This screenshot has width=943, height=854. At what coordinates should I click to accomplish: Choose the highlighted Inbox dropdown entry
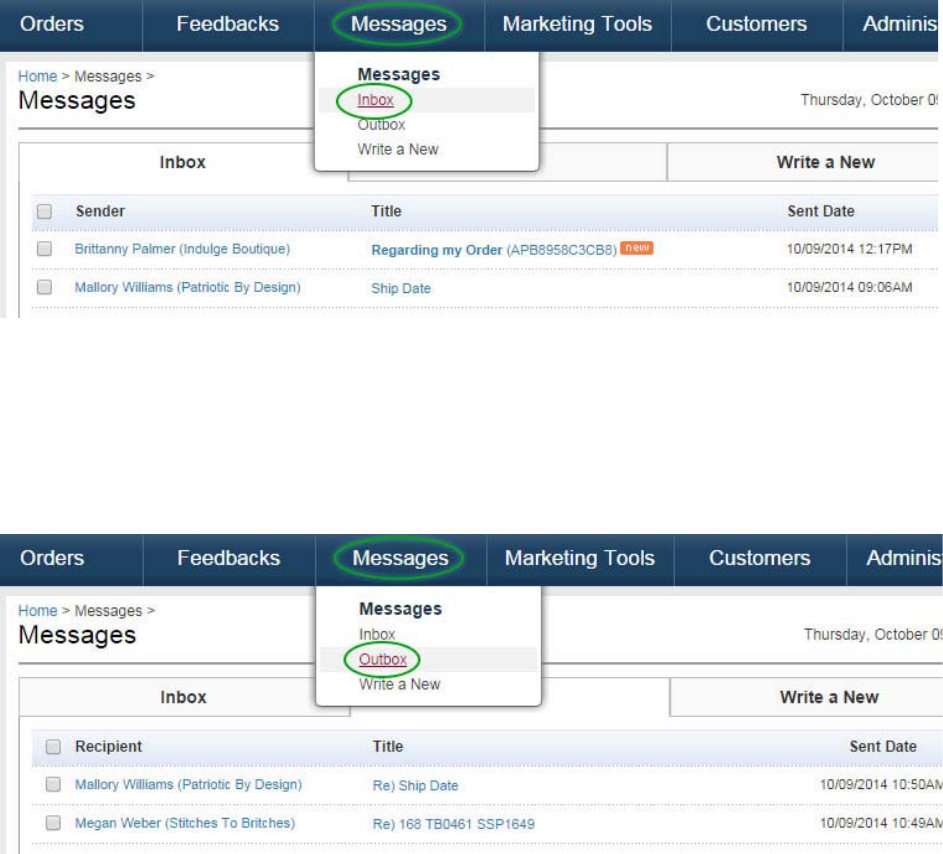pyautogui.click(x=375, y=100)
